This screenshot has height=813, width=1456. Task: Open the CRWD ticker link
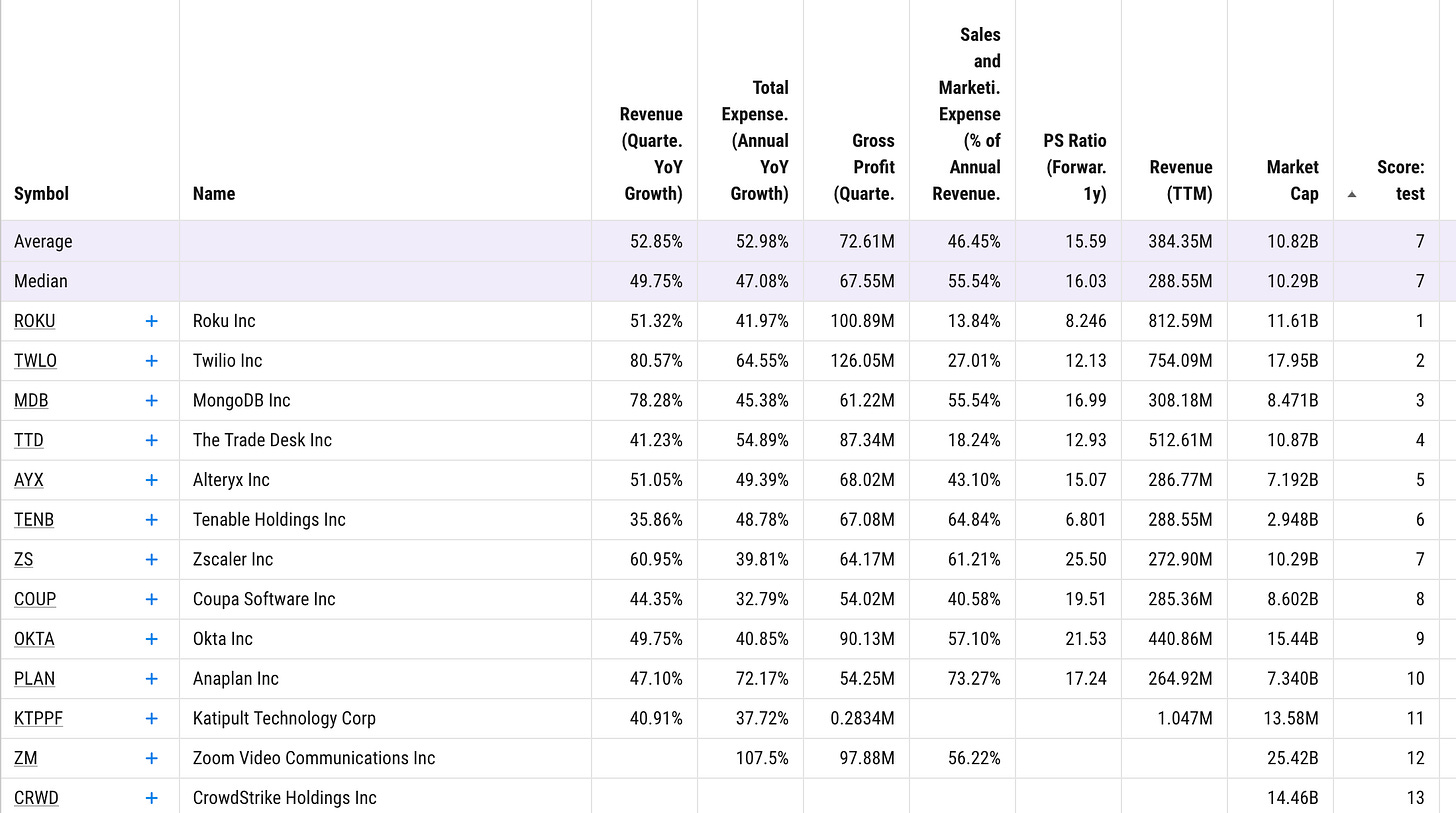(x=36, y=798)
